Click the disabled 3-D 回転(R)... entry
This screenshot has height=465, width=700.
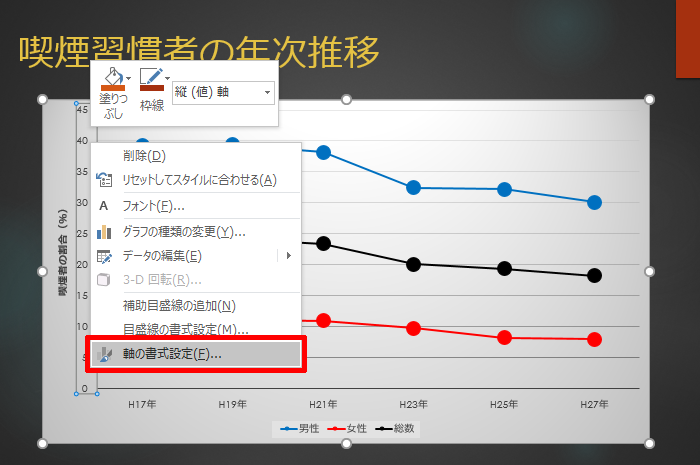pyautogui.click(x=196, y=280)
